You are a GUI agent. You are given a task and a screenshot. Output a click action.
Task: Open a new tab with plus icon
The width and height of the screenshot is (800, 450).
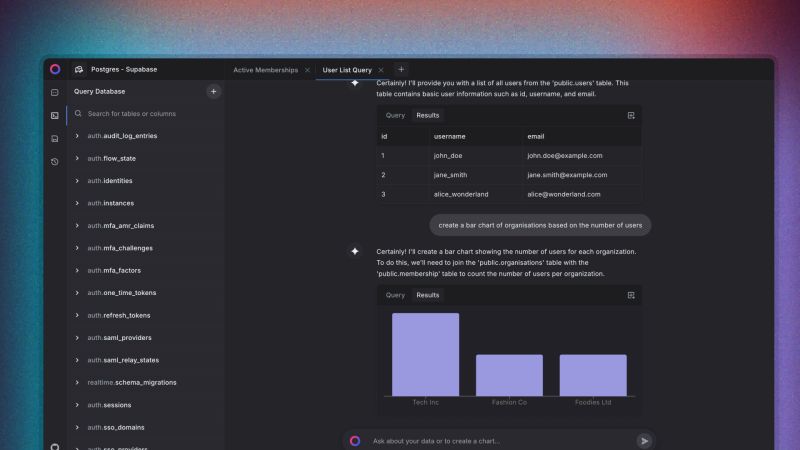coord(401,69)
